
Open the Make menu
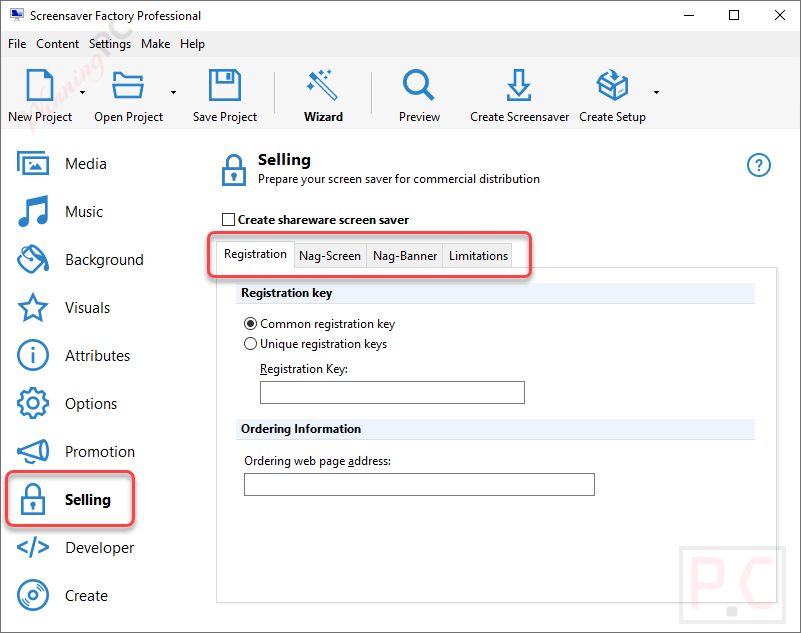pos(156,44)
